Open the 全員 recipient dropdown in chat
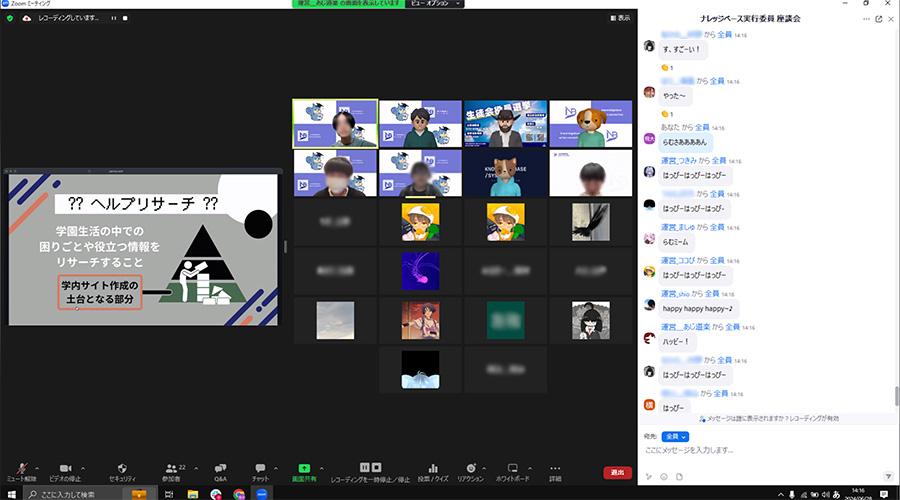The height and width of the screenshot is (500, 900). 676,436
